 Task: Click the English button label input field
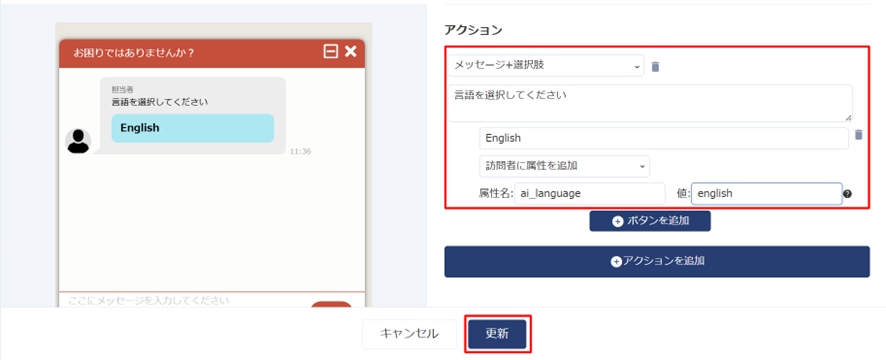(664, 138)
